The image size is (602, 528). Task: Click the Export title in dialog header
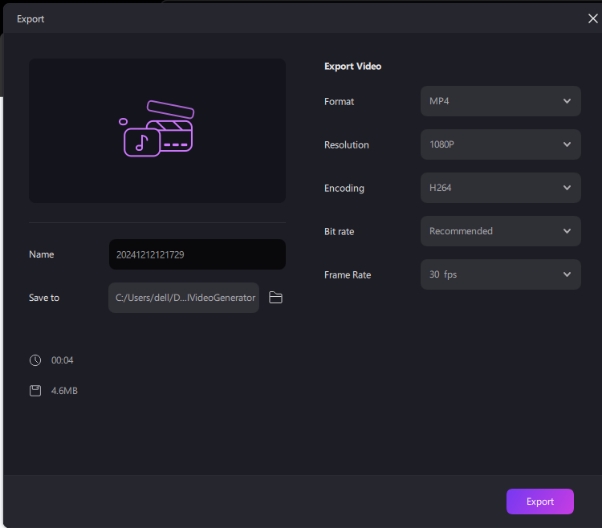click(30, 19)
